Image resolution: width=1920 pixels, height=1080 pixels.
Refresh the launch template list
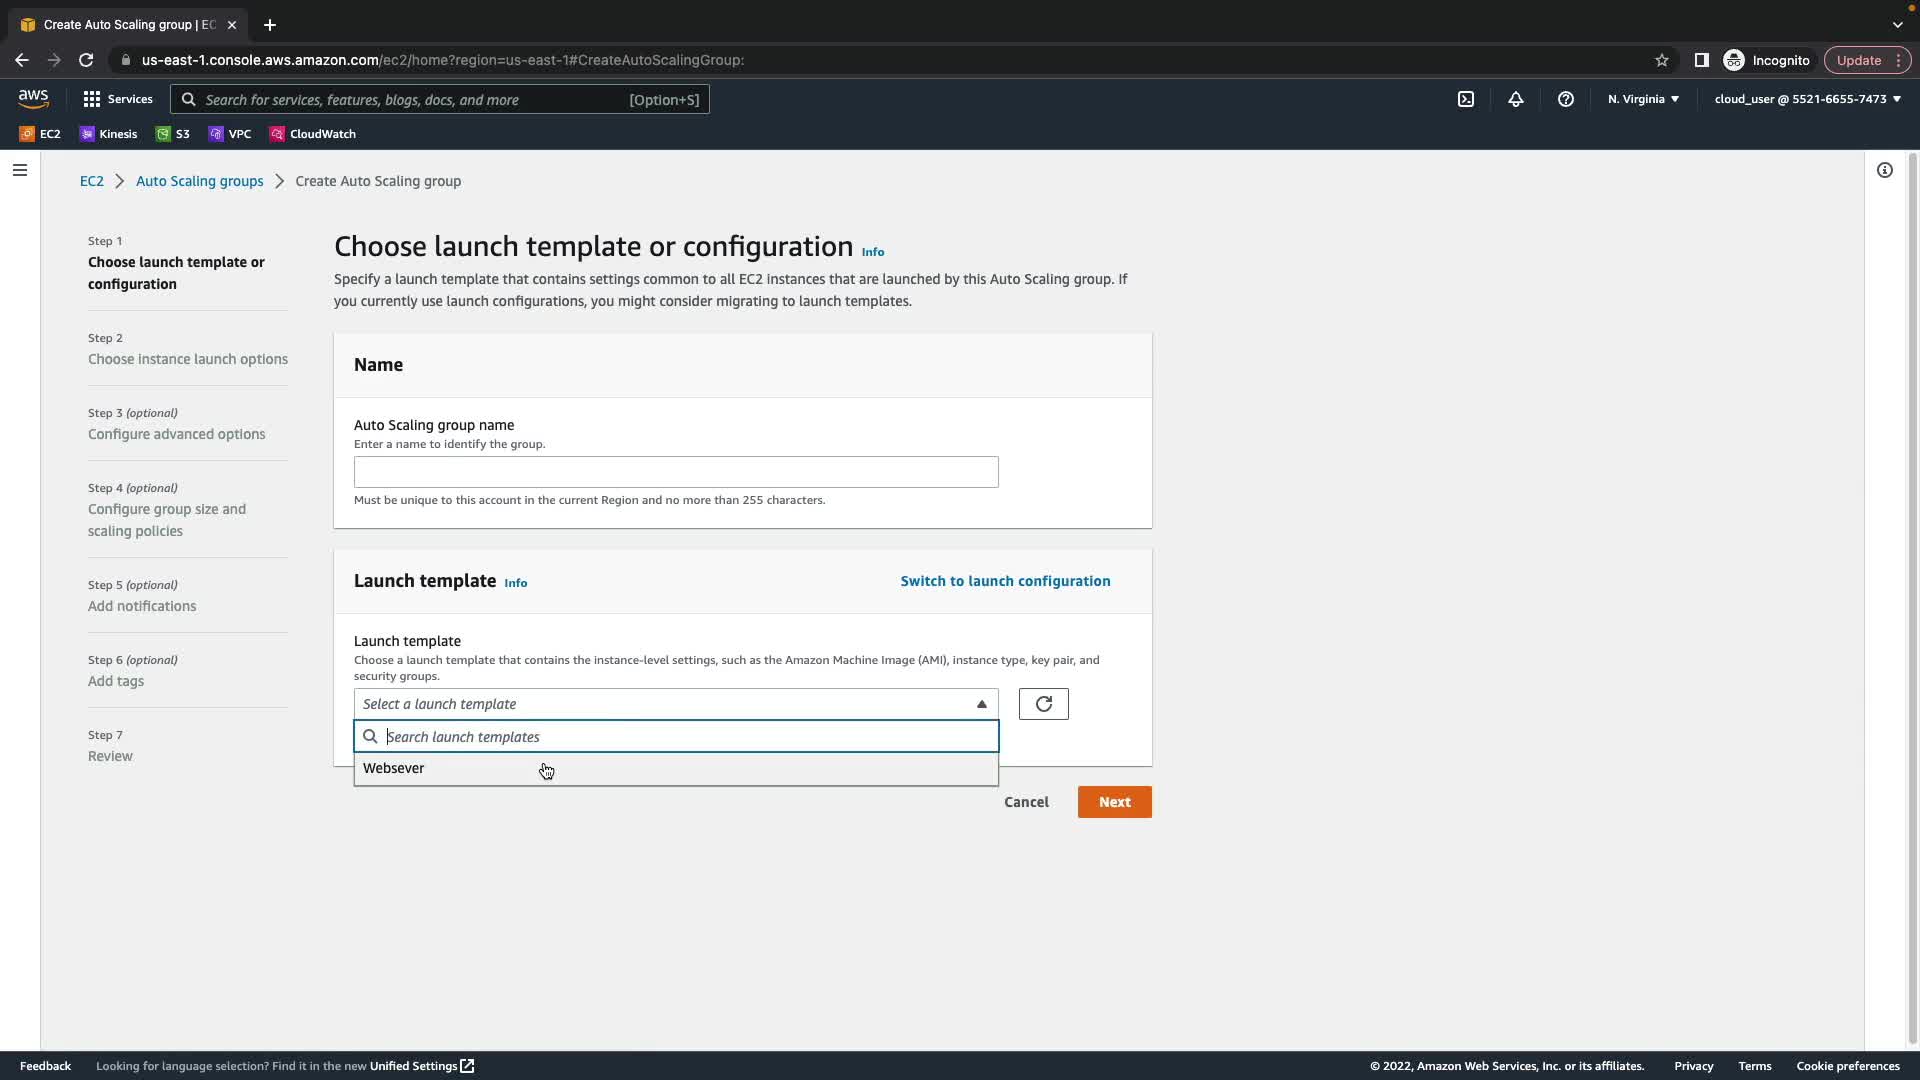(1043, 704)
